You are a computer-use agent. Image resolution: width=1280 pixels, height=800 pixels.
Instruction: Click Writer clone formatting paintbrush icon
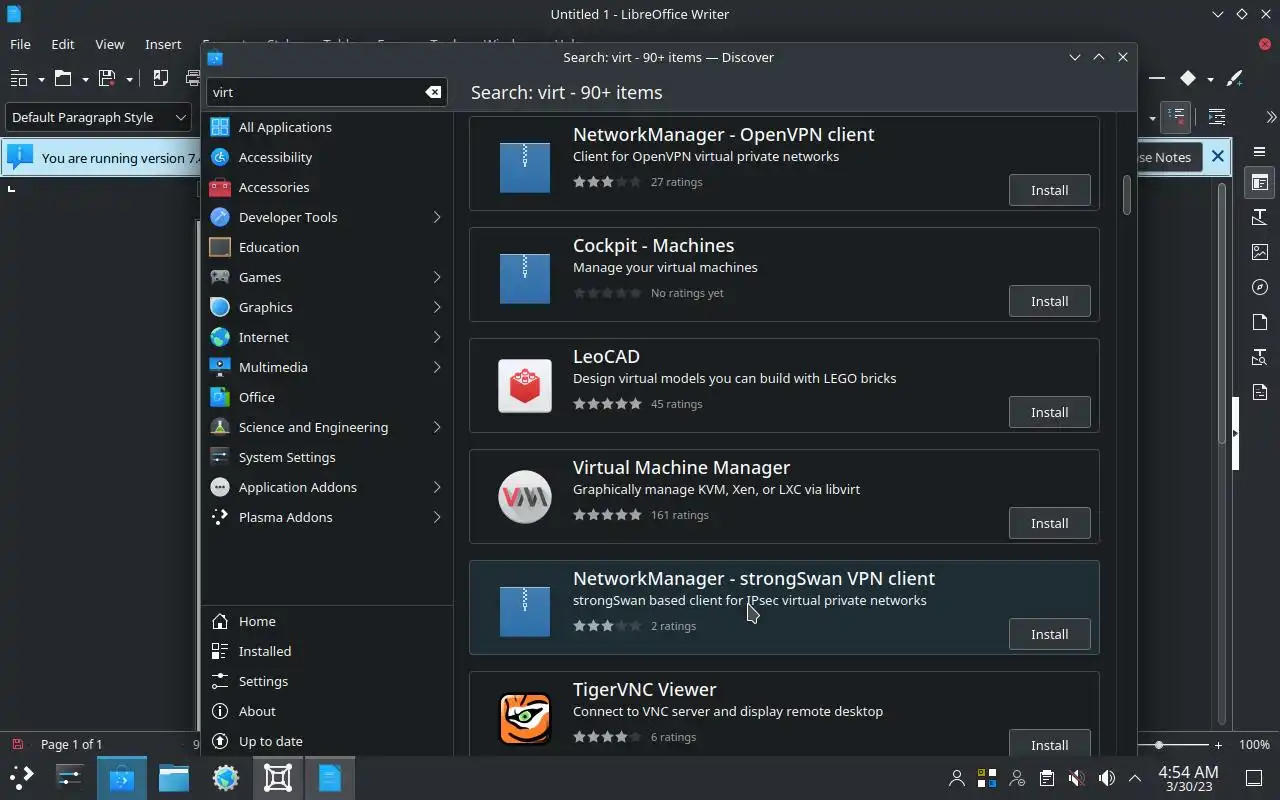(x=1235, y=78)
